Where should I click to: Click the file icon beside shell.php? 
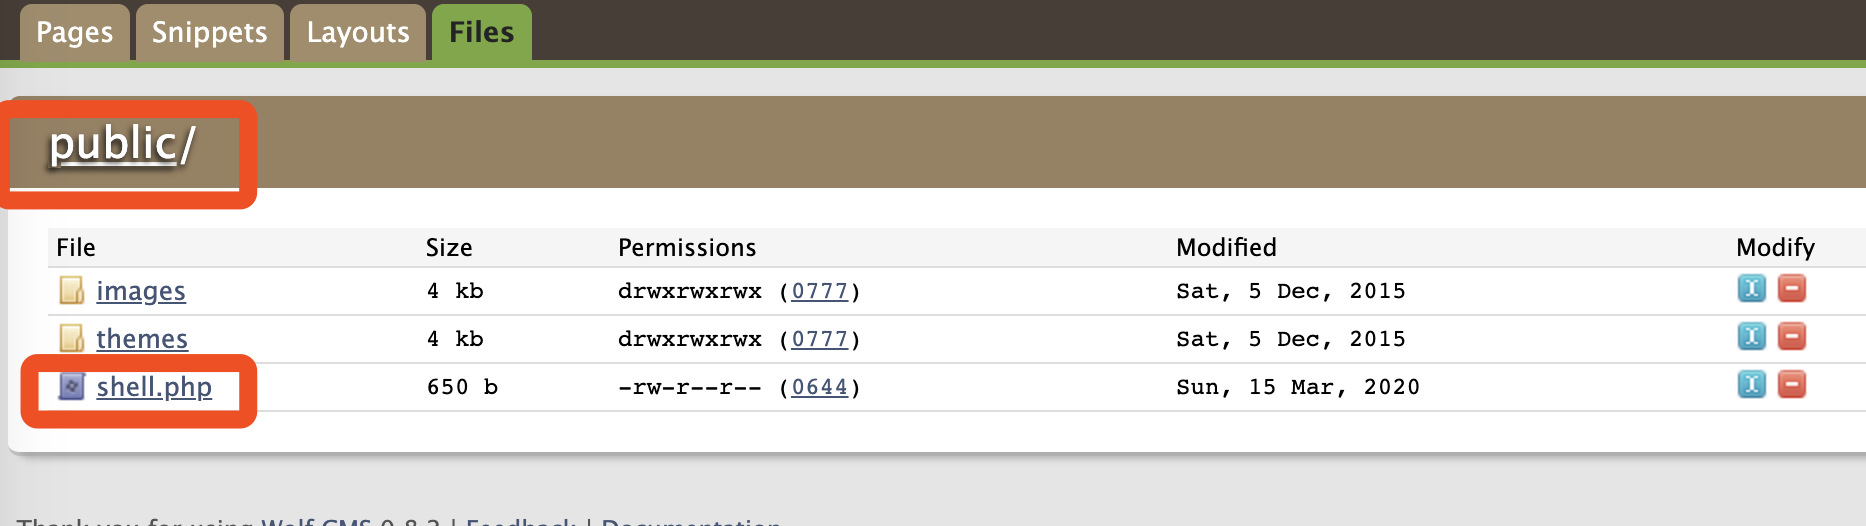pos(72,386)
